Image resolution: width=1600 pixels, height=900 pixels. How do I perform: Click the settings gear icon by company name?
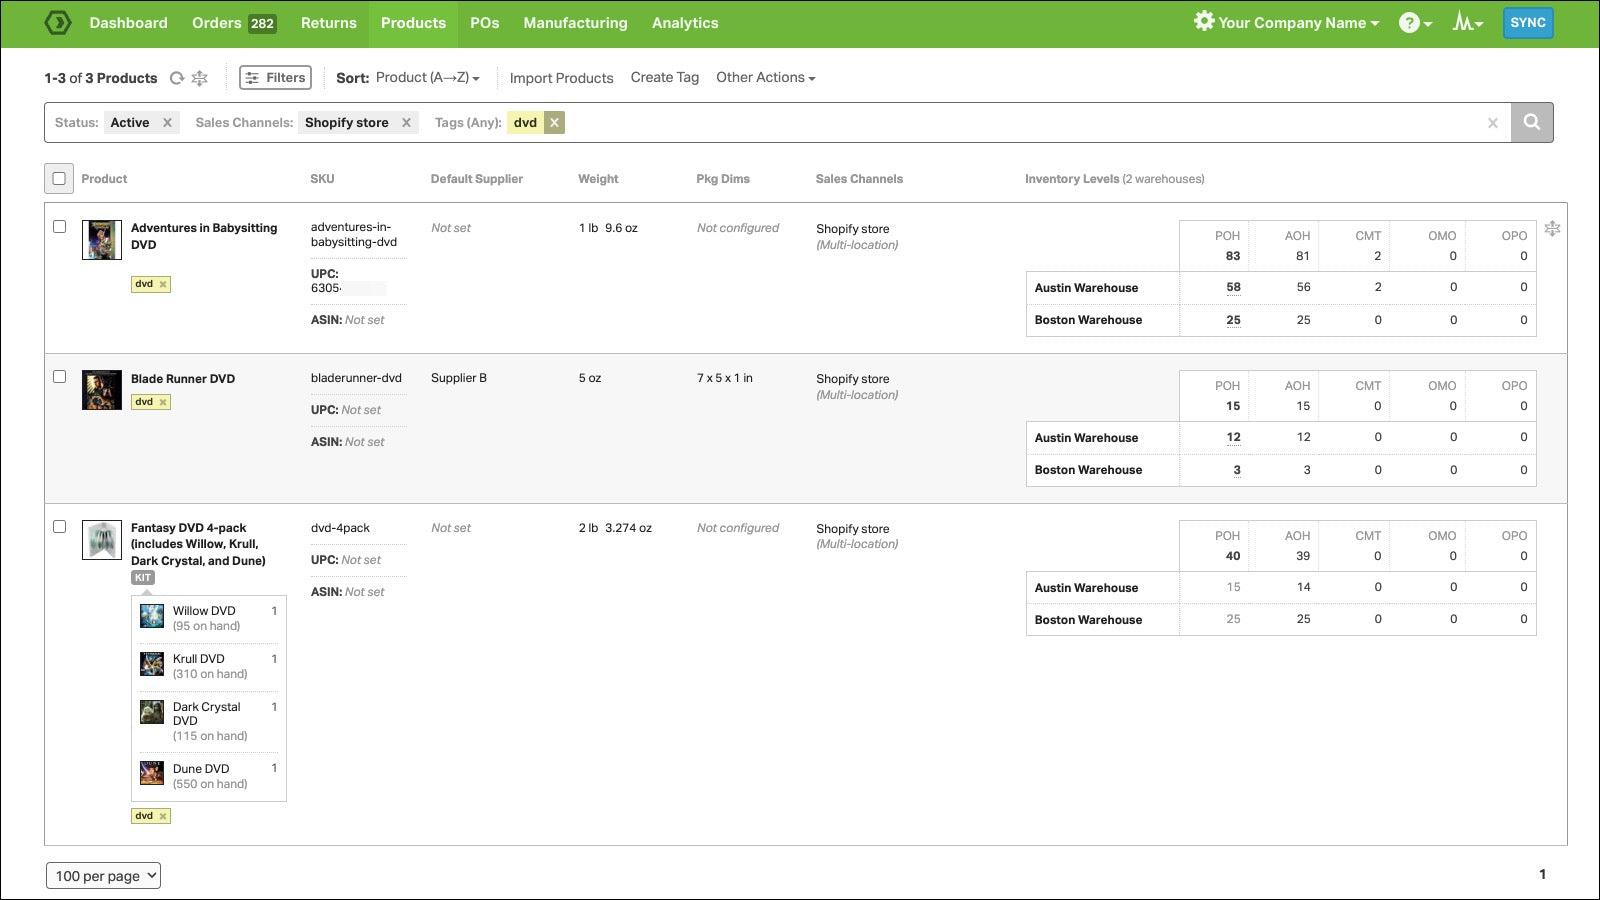pos(1203,21)
